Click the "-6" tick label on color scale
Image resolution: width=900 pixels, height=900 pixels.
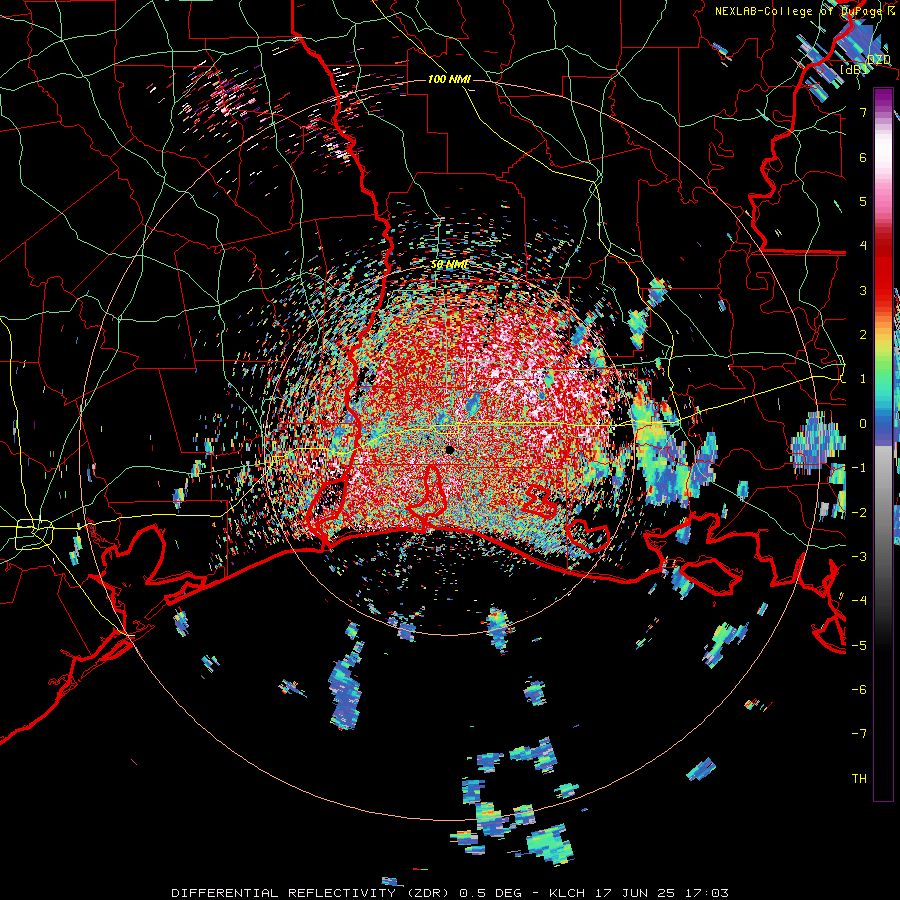click(859, 690)
